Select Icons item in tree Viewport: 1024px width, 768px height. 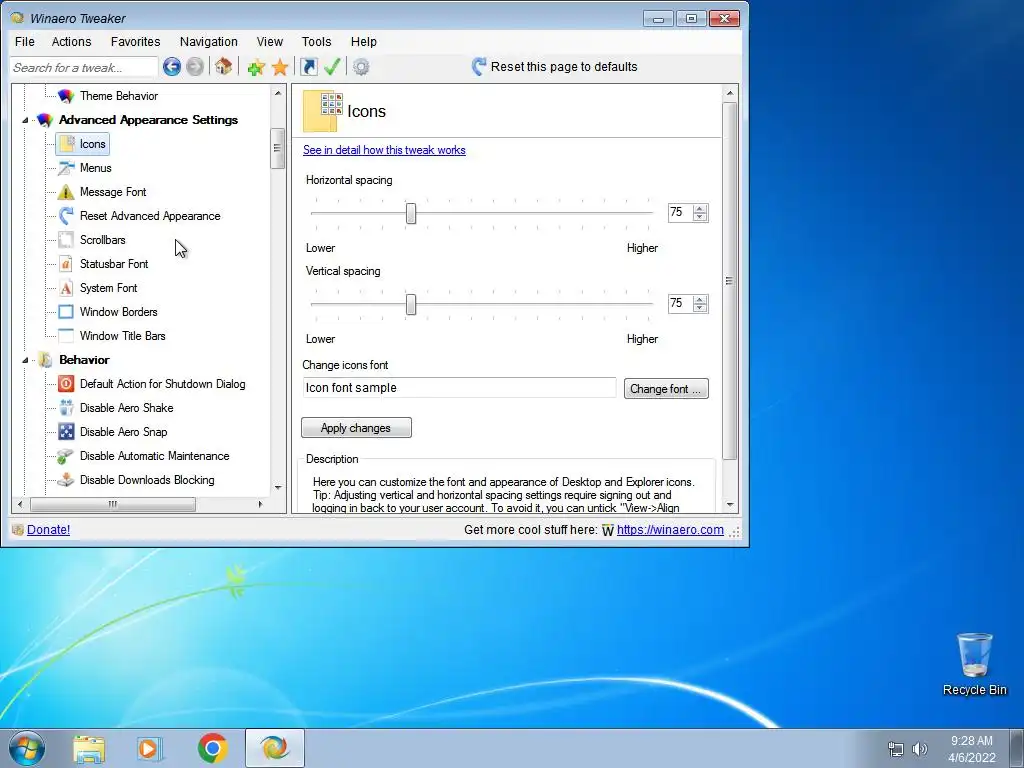coord(82,144)
